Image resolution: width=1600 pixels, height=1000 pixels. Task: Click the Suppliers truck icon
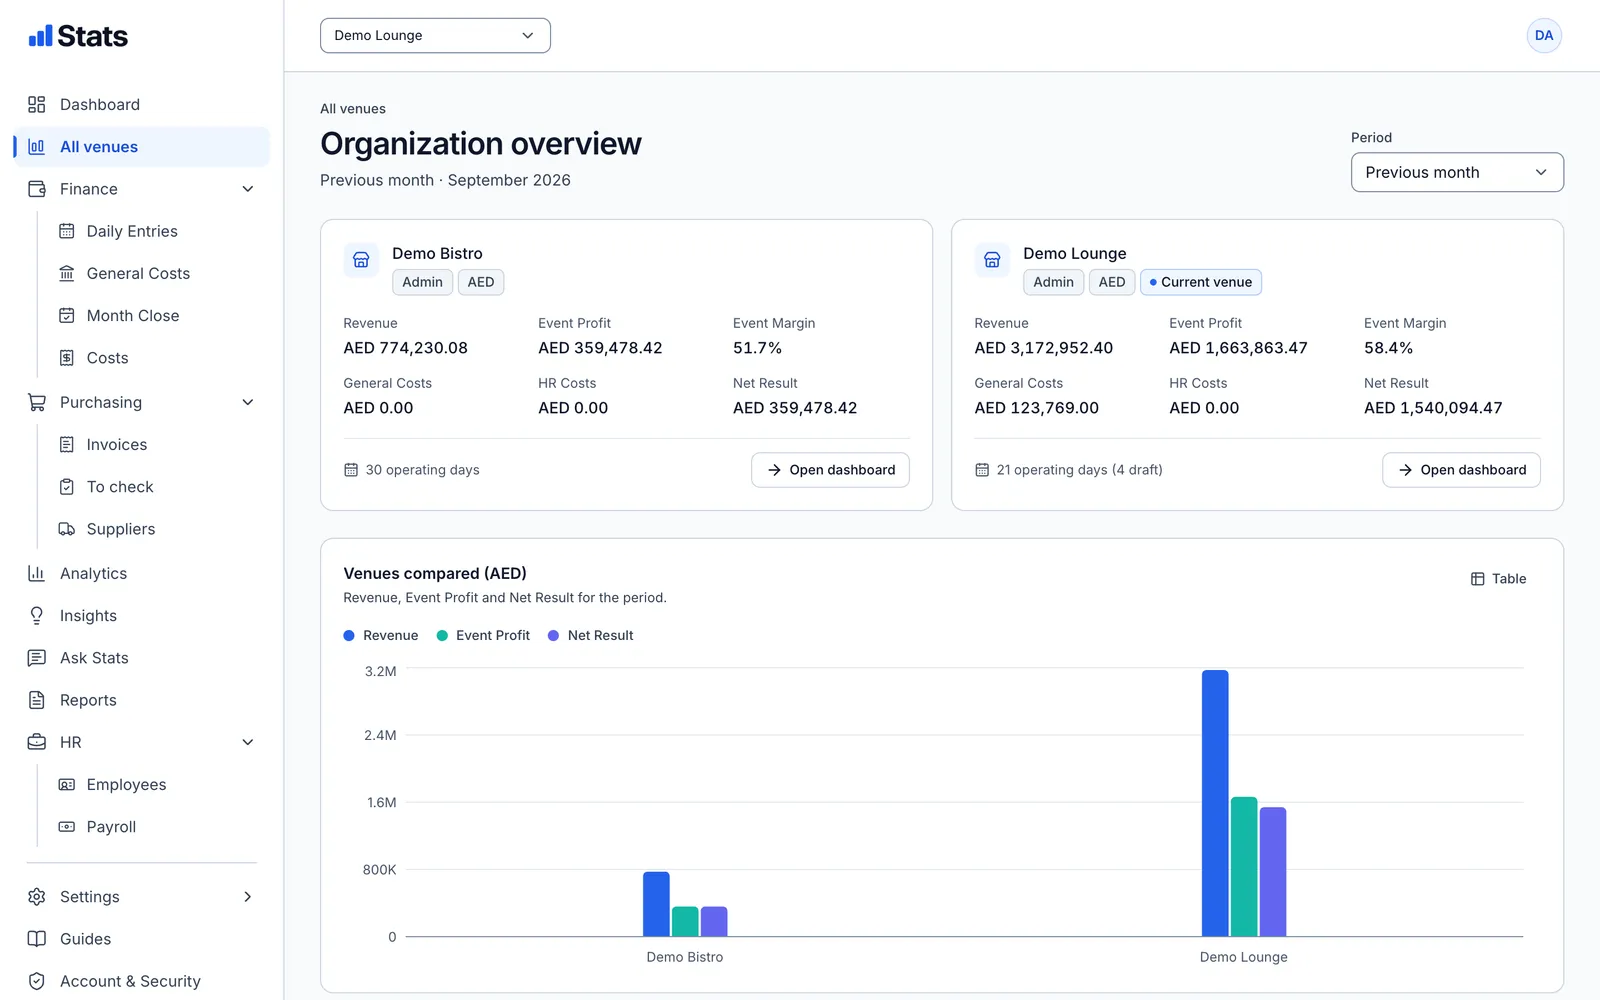pos(67,529)
